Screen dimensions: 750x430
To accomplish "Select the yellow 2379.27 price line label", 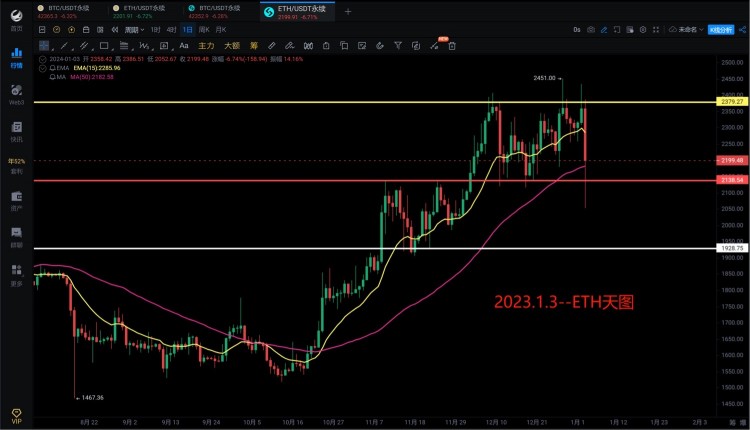I will click(x=732, y=102).
